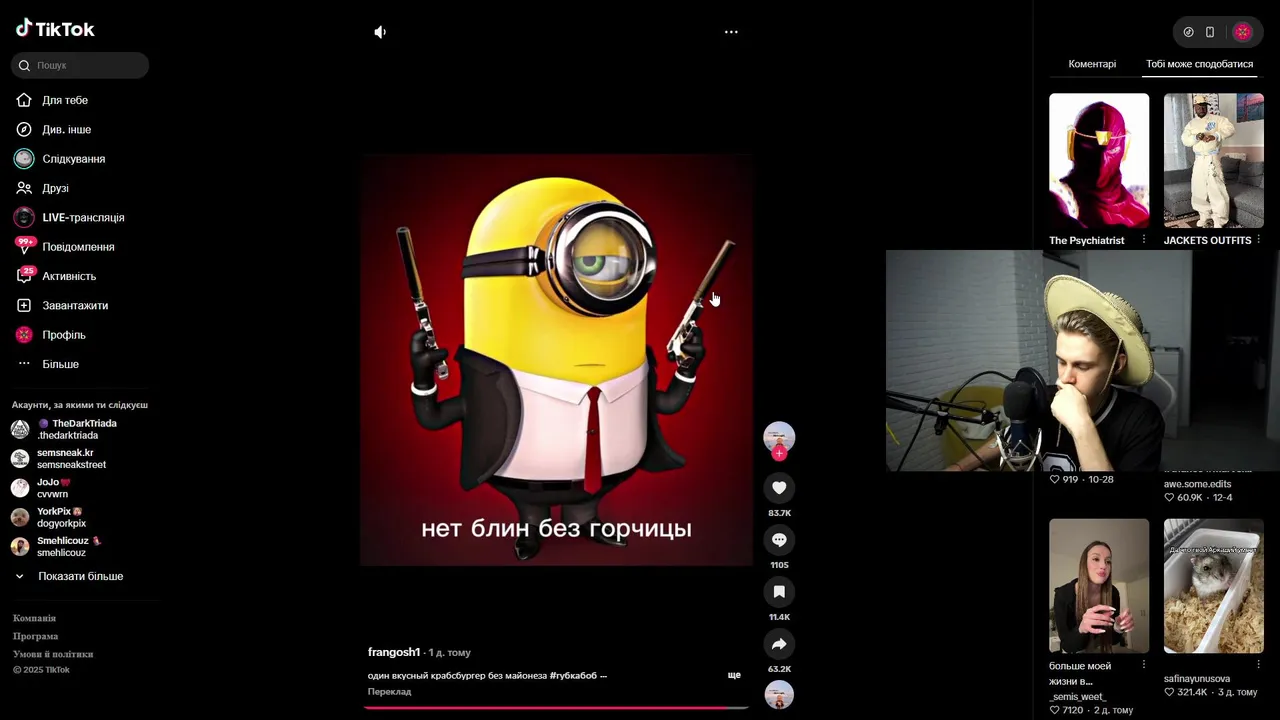Image resolution: width=1280 pixels, height=720 pixels.
Task: Open the sound disc avatar below share
Action: point(779,694)
